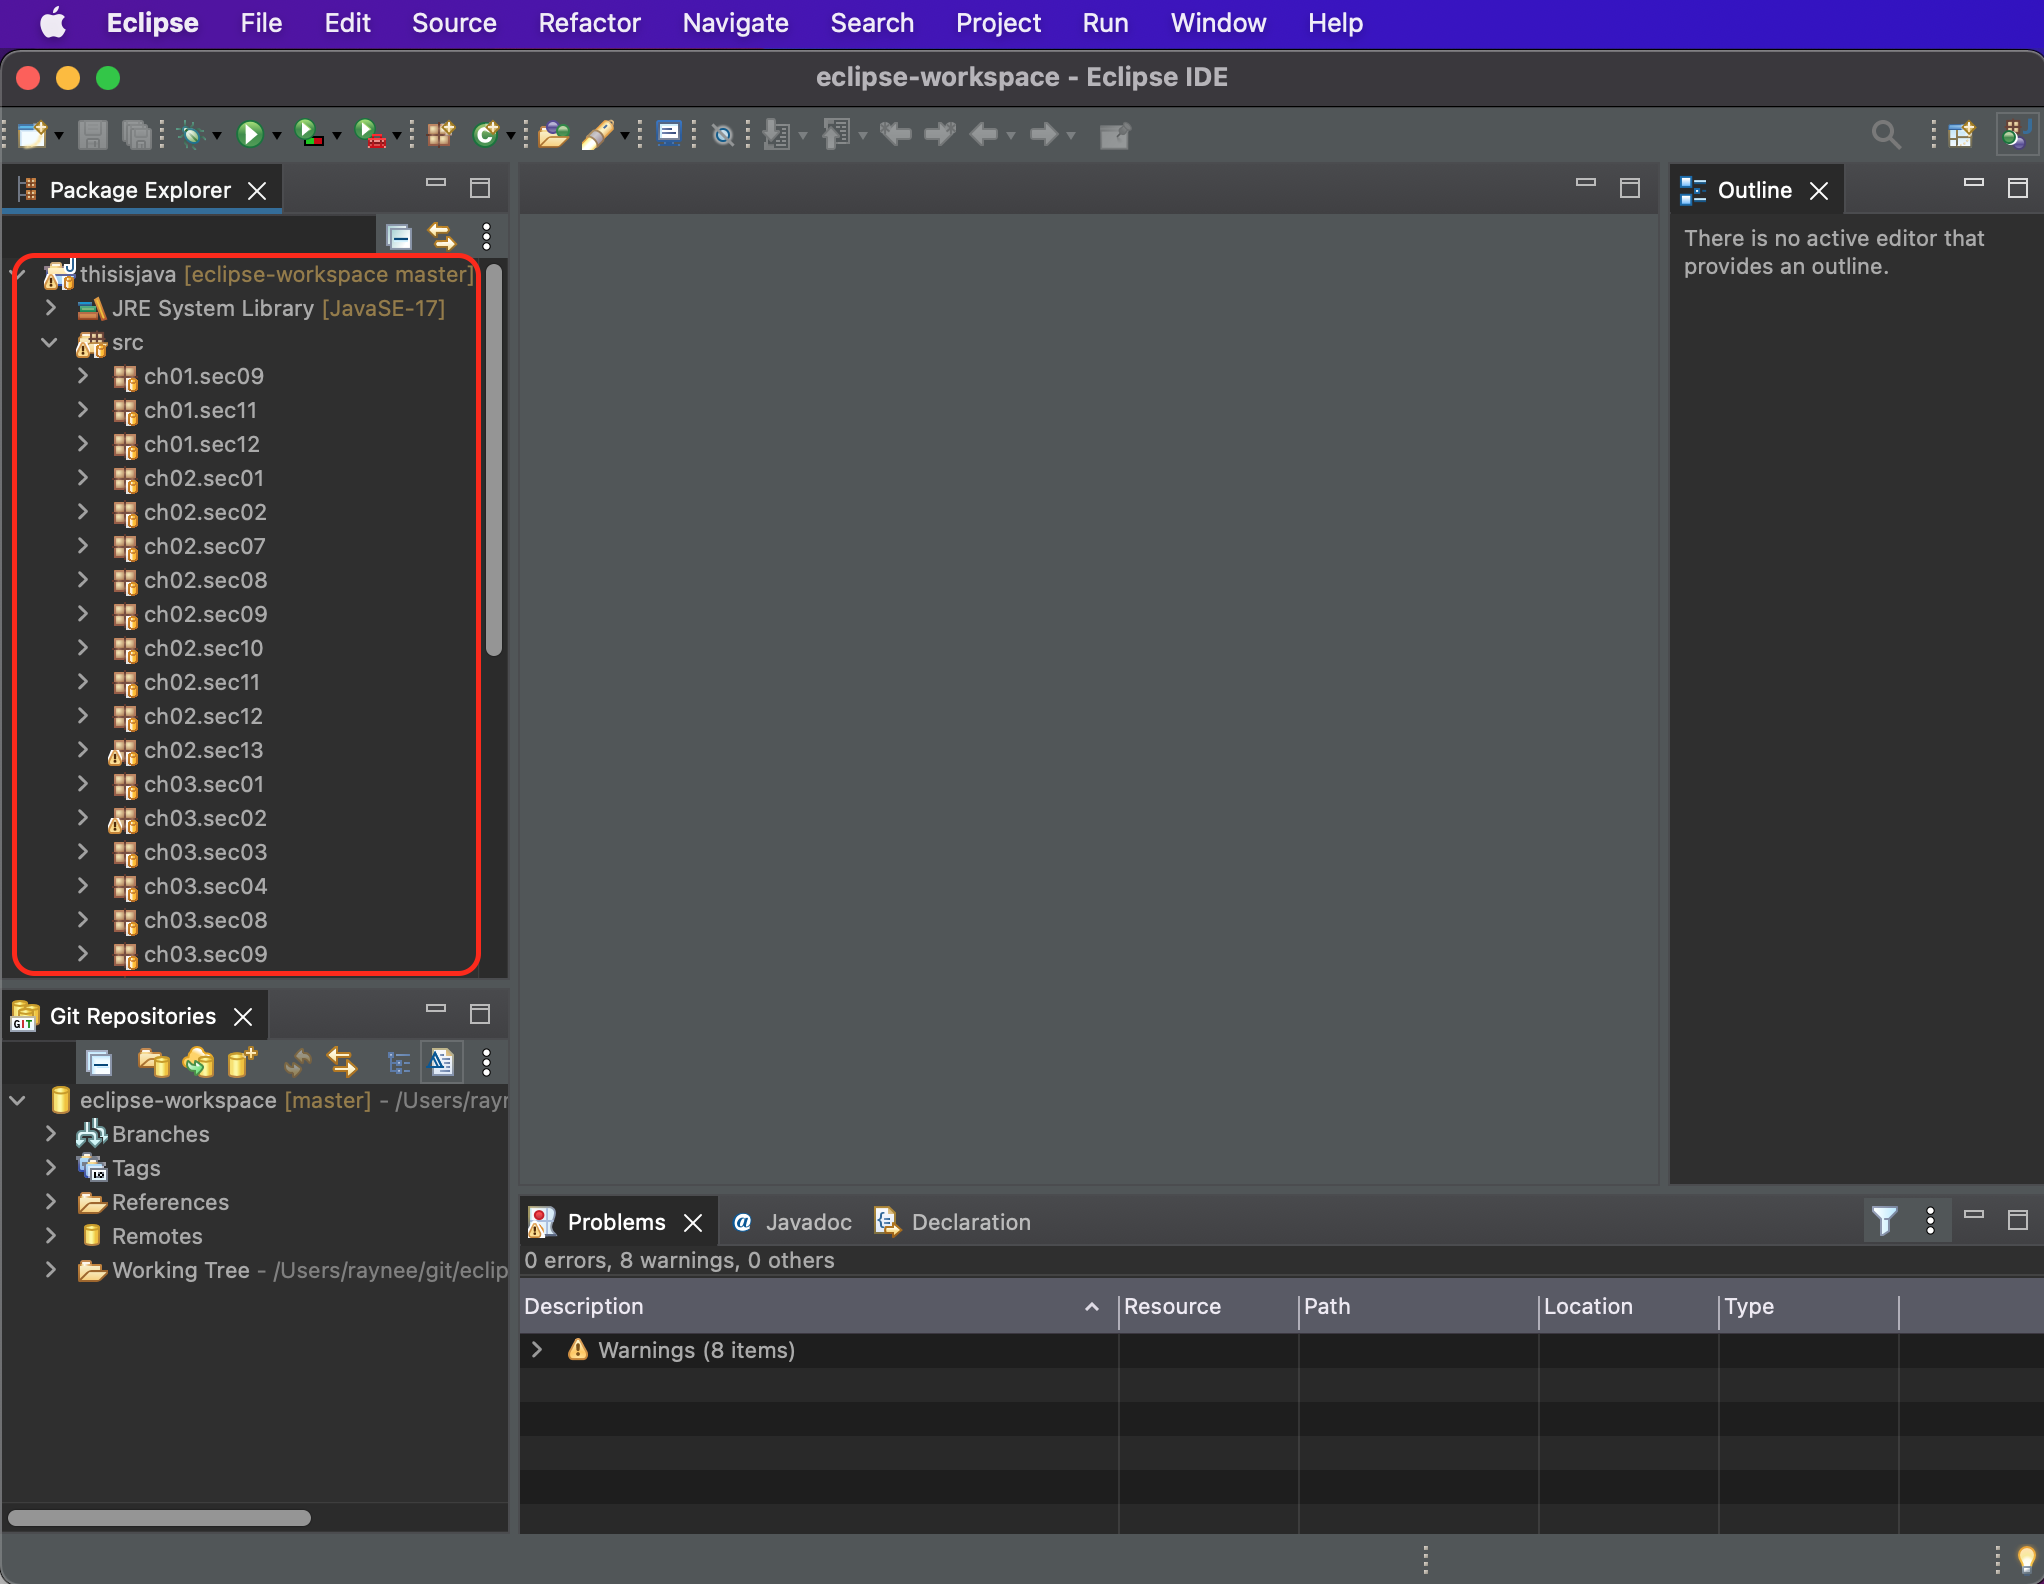
Task: Open the Refactor menu
Action: pos(589,23)
